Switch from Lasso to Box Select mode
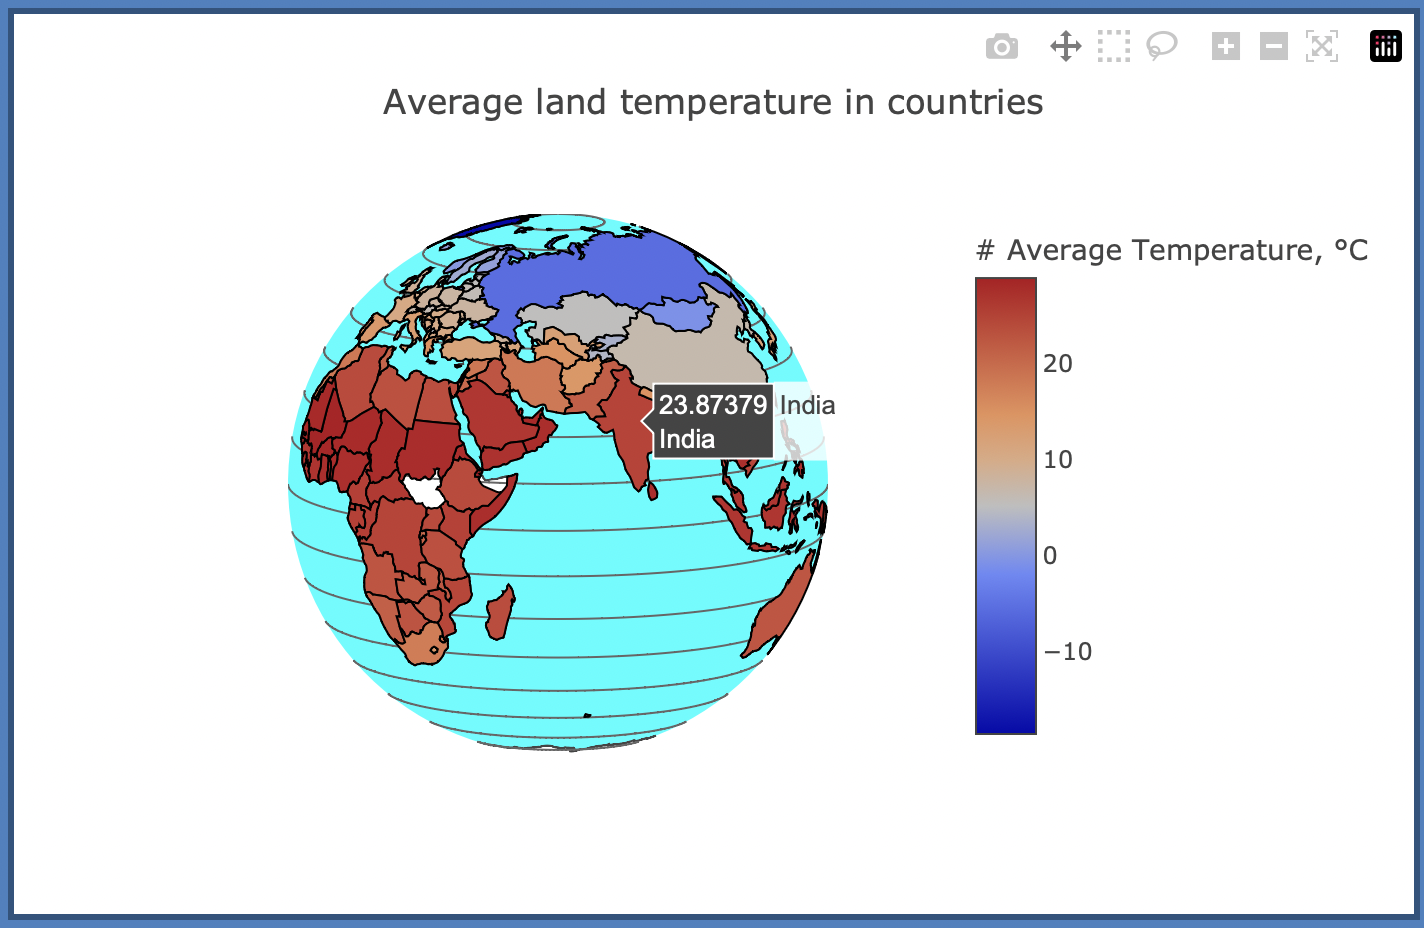 [1113, 46]
